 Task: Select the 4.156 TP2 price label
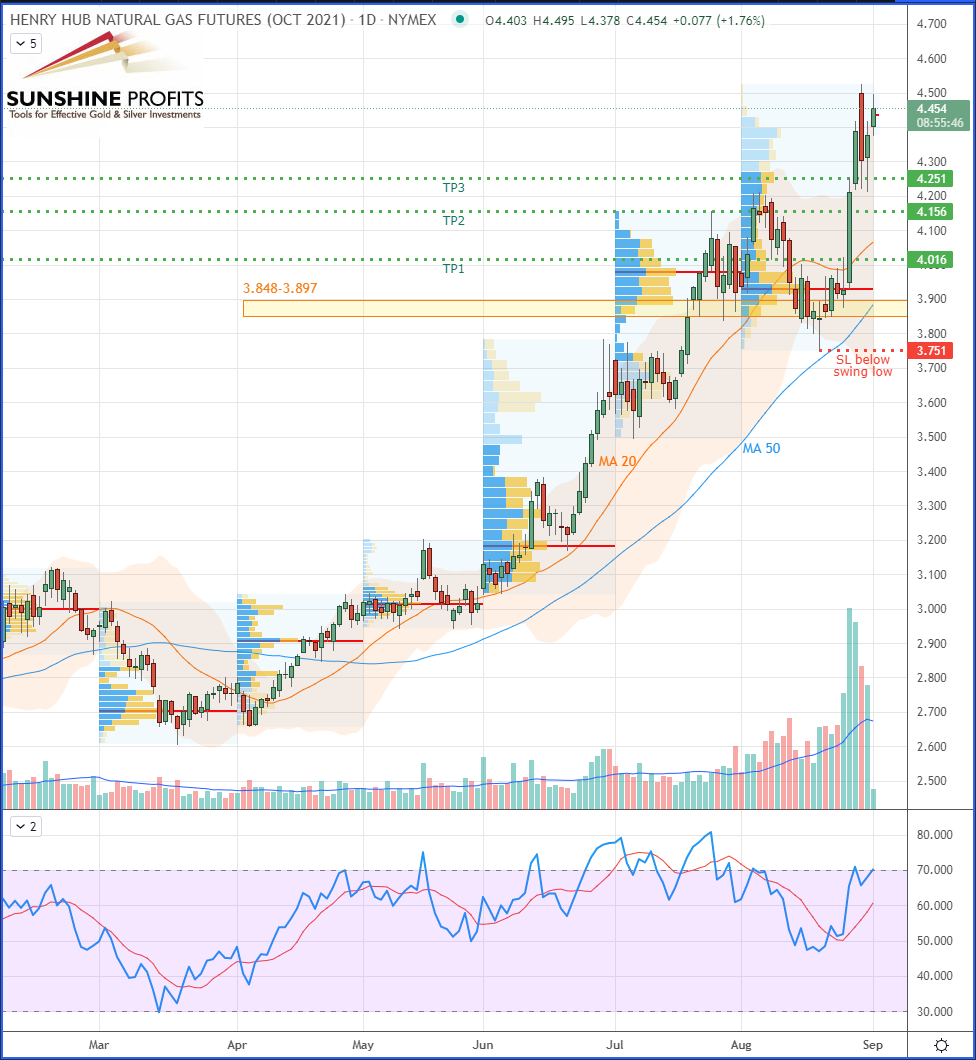click(x=931, y=212)
